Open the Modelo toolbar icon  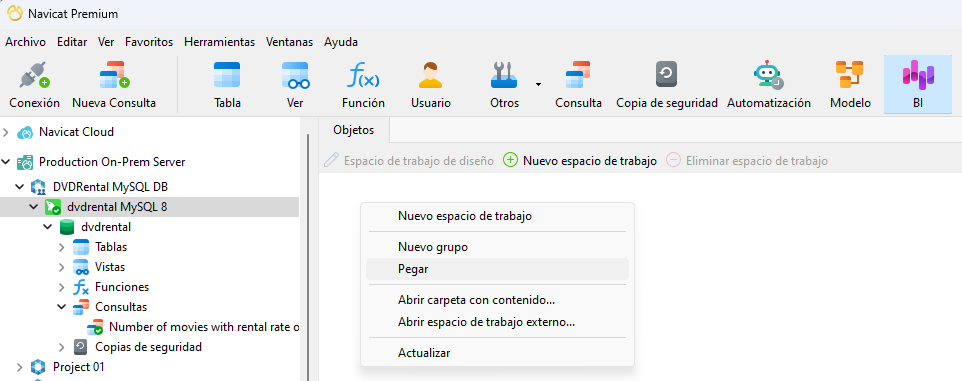[850, 75]
